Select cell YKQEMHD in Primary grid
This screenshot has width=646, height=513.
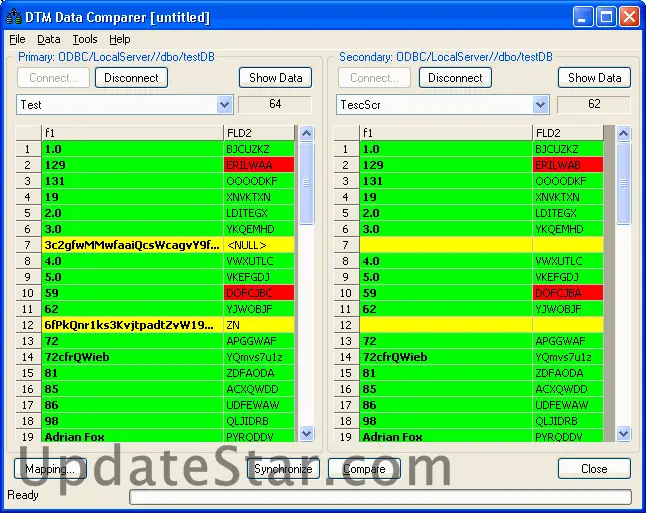coord(259,229)
